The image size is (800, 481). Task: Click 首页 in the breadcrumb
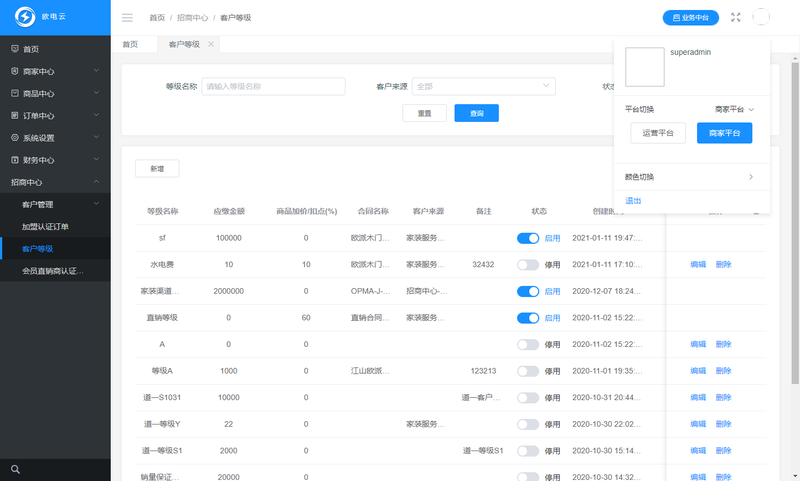(x=157, y=18)
